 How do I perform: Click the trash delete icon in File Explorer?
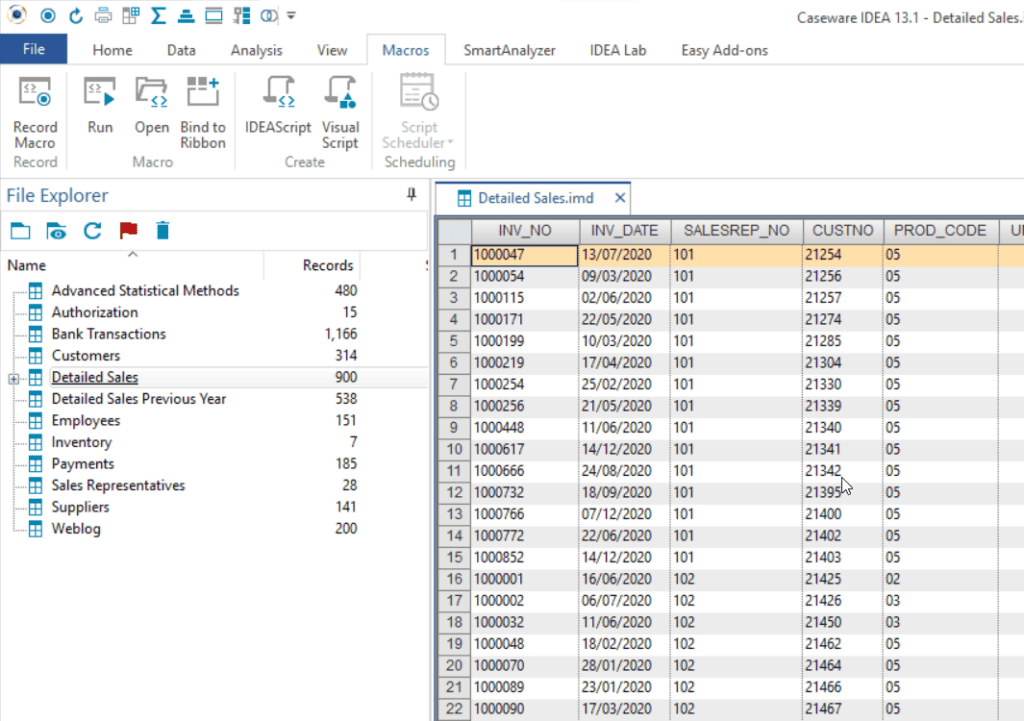(163, 231)
